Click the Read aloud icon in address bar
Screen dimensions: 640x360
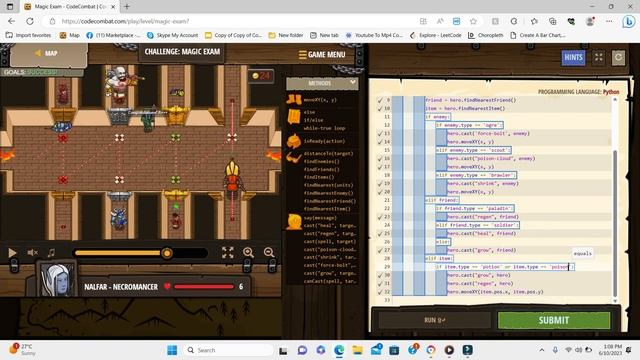pyautogui.click(x=440, y=21)
